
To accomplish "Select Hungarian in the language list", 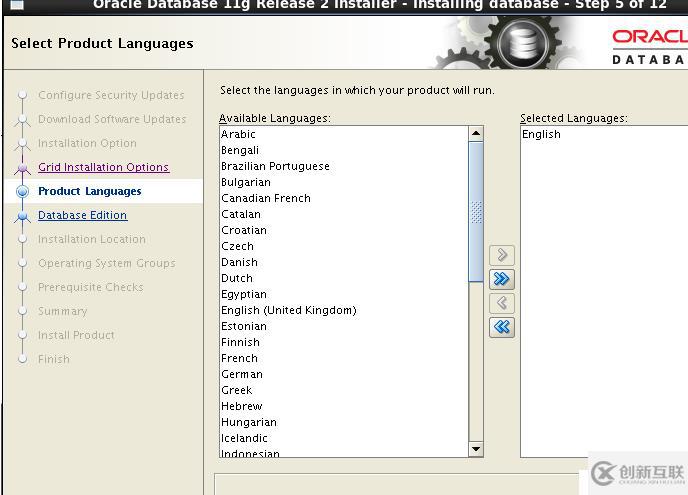I will pos(249,422).
